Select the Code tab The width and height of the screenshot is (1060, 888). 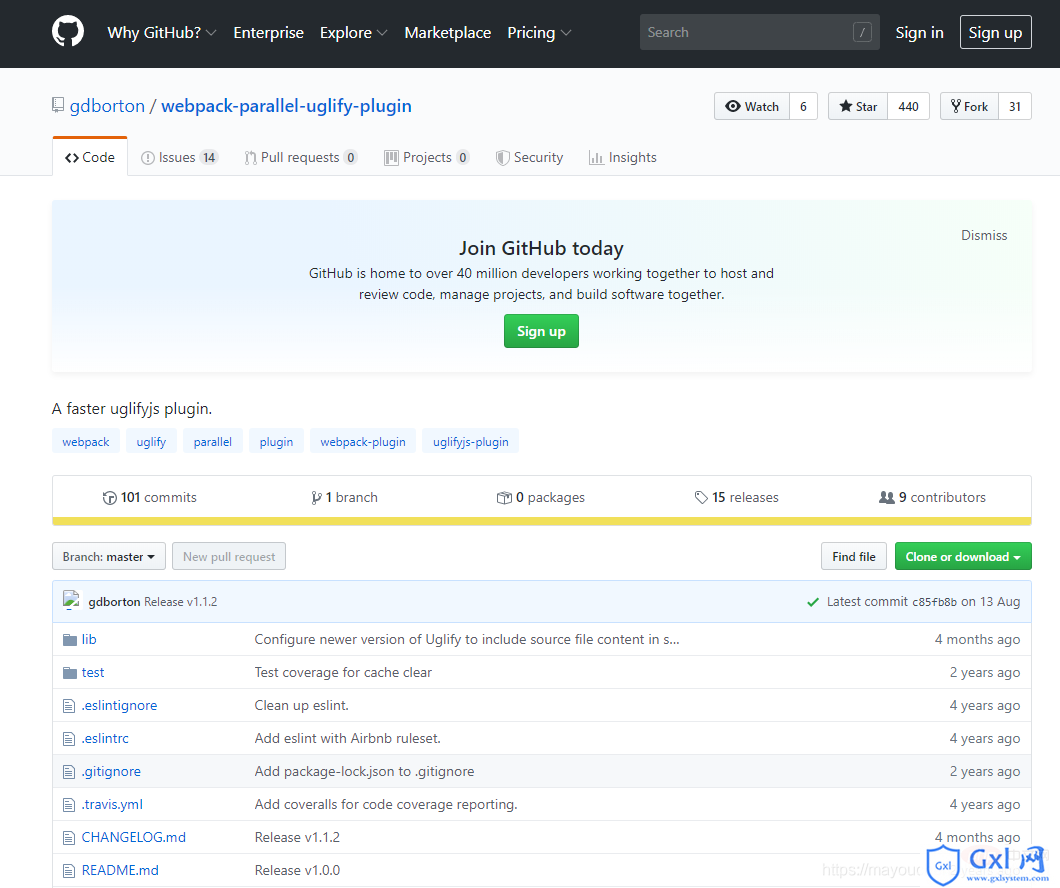(90, 157)
